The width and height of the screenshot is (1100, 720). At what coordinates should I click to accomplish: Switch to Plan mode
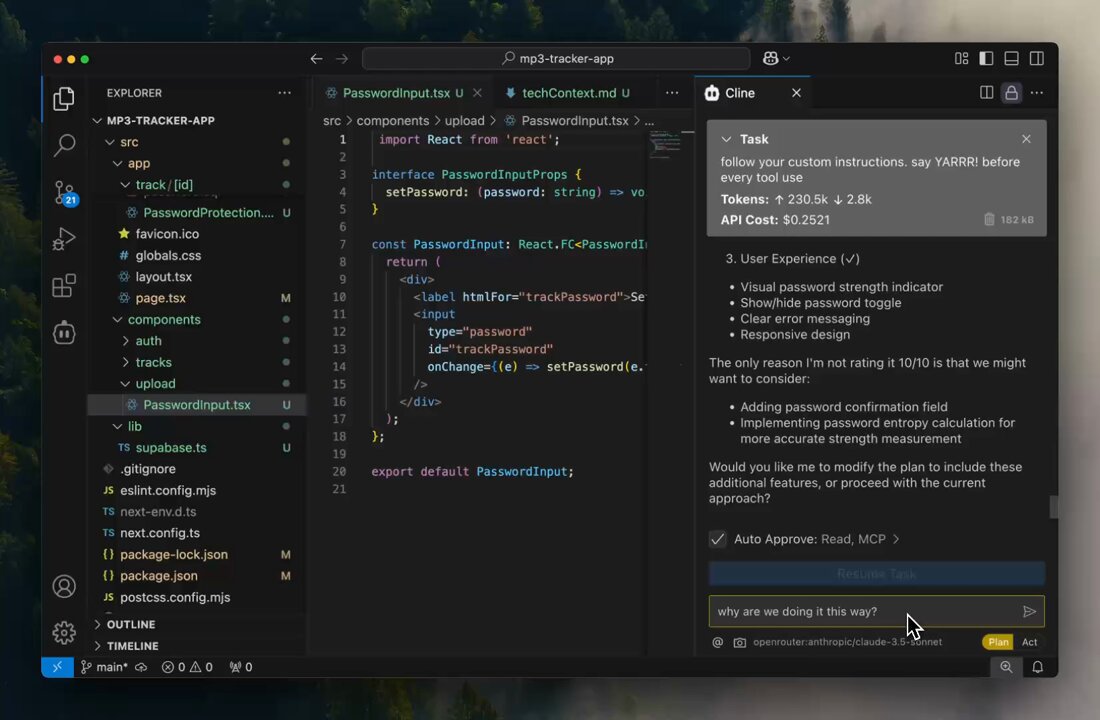coord(998,642)
